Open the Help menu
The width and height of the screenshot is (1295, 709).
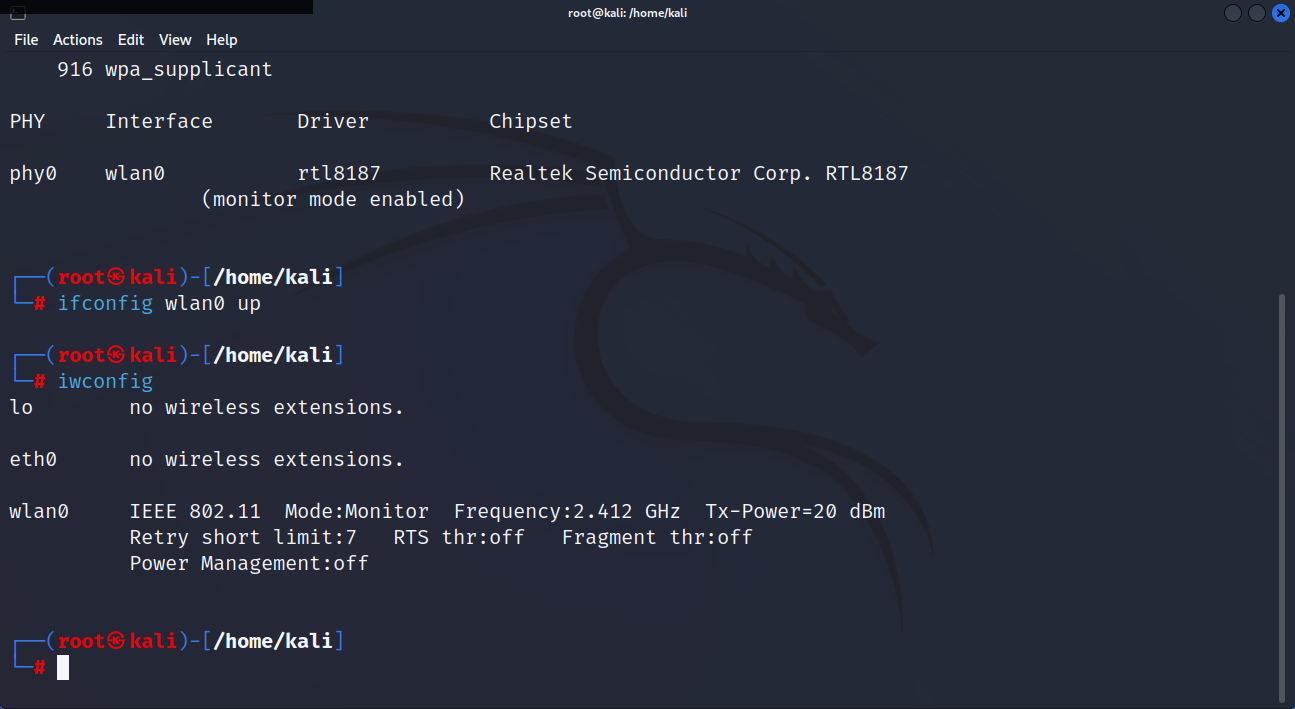click(x=222, y=40)
